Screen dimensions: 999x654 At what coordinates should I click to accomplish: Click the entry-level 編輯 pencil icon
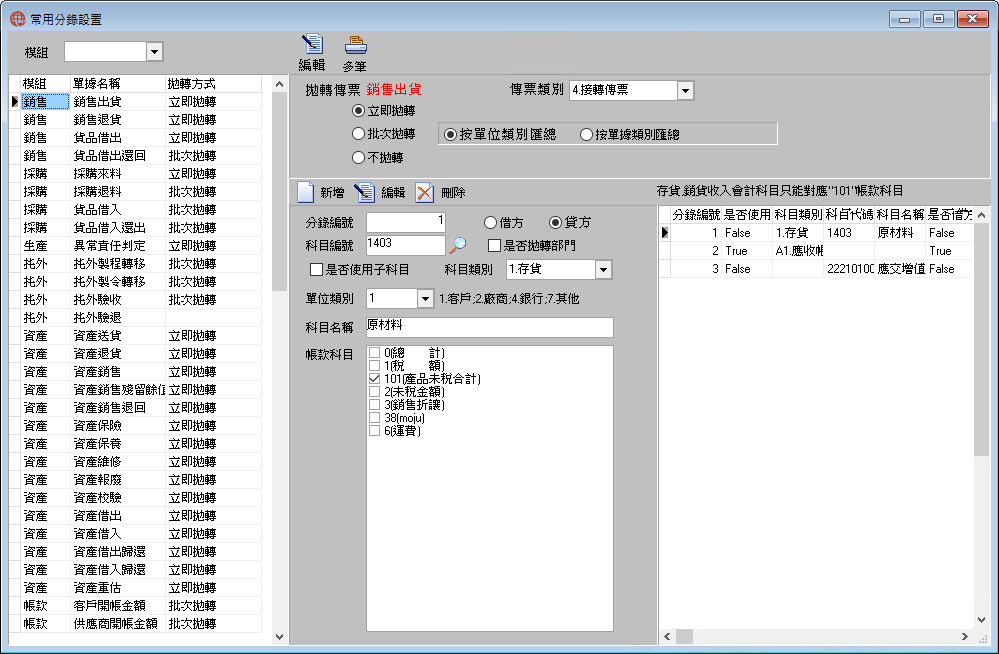(x=364, y=192)
